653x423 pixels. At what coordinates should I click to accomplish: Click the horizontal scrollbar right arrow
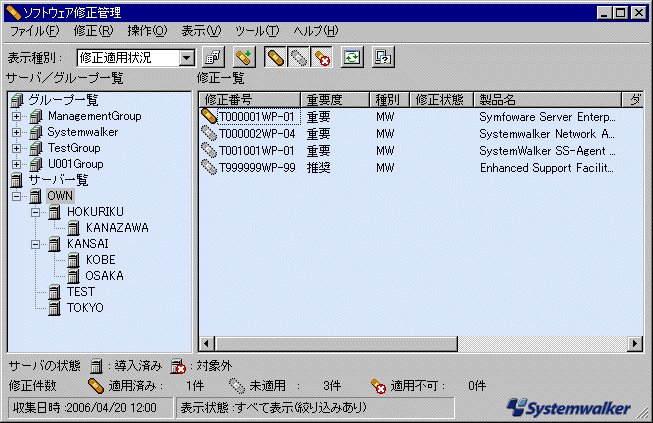pos(635,344)
